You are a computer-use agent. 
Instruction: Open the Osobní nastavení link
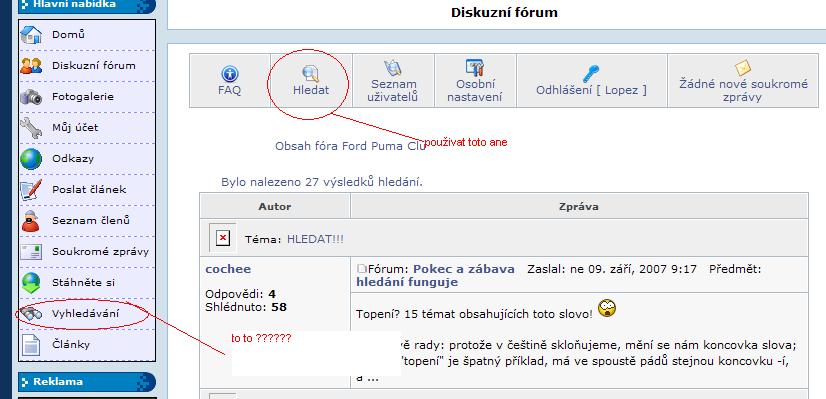[475, 91]
